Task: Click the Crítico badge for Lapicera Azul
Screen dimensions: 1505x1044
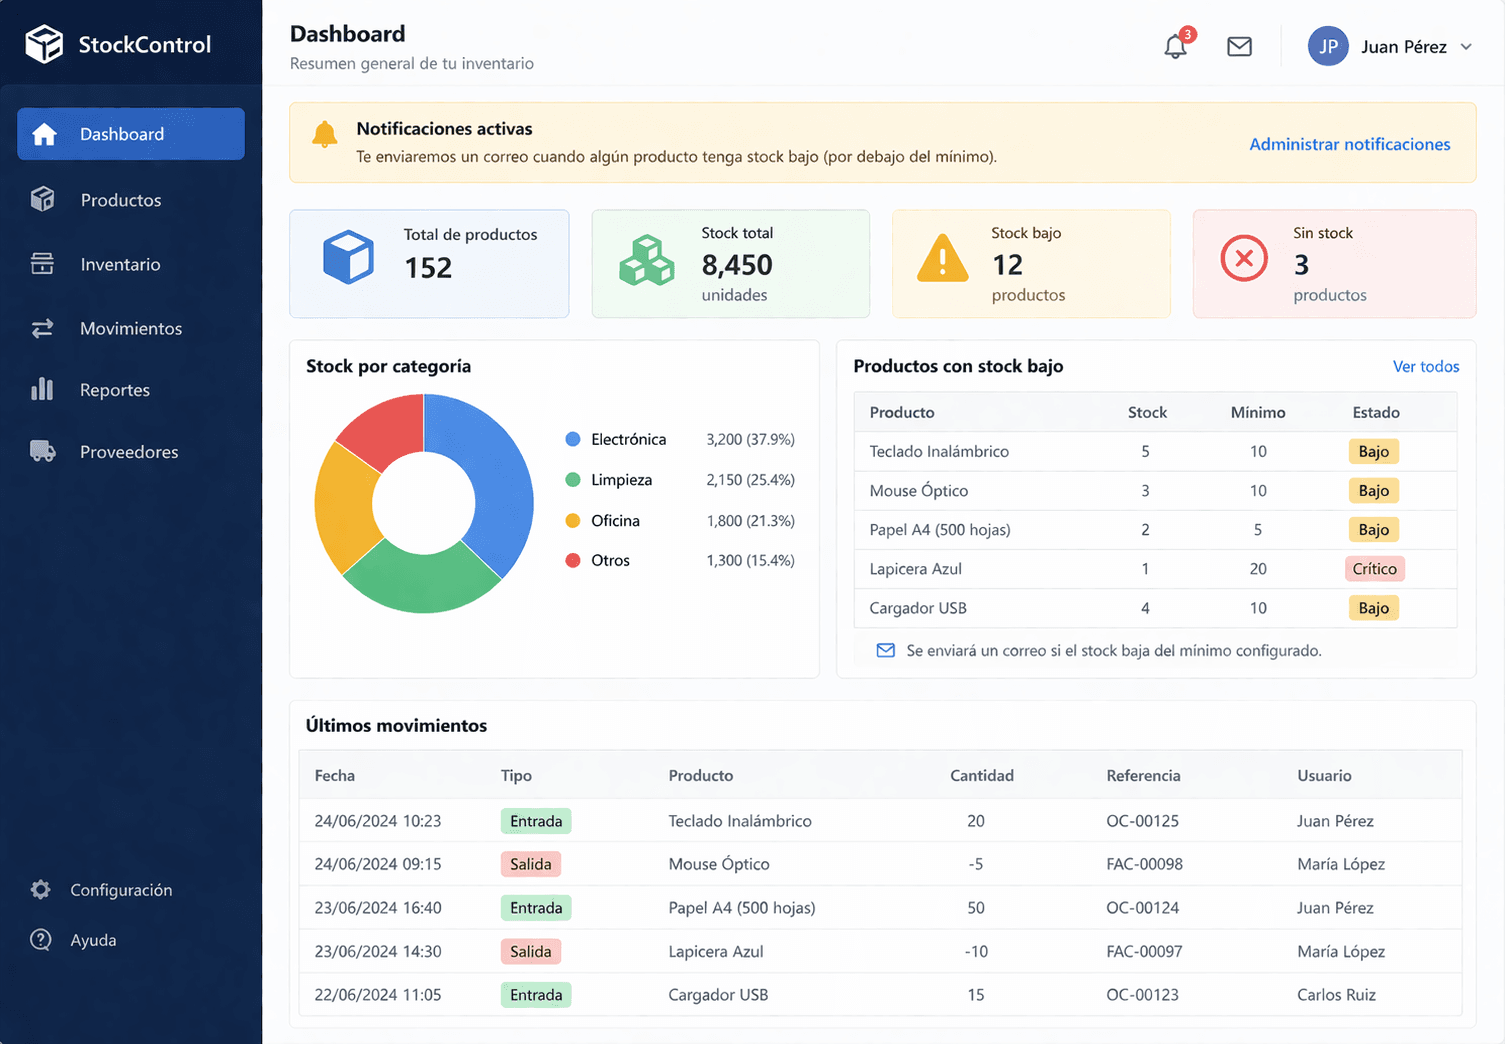Action: click(x=1374, y=568)
